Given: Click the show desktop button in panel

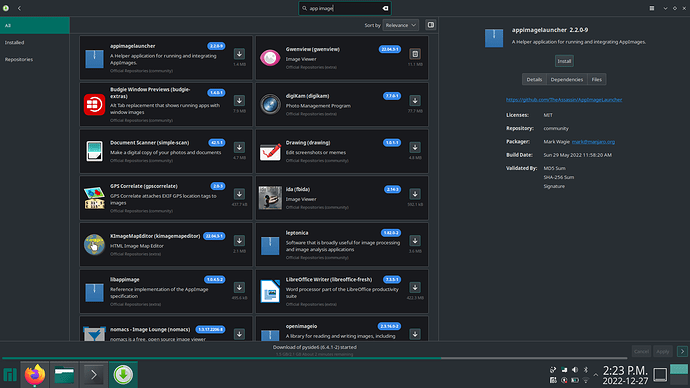Looking at the screenshot, I should coord(660,375).
